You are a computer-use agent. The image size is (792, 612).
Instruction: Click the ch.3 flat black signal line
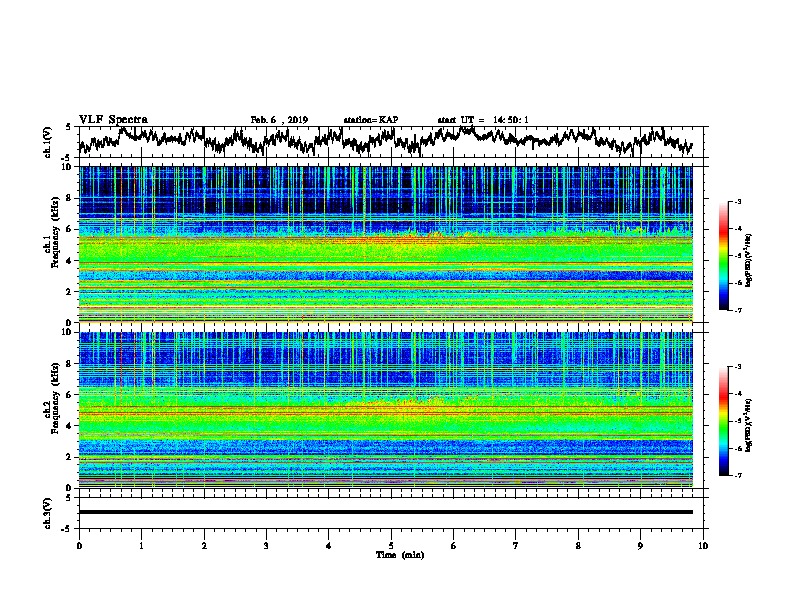385,512
